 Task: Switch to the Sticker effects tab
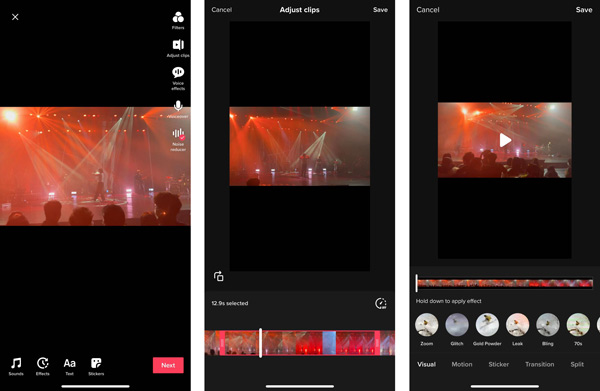(499, 364)
